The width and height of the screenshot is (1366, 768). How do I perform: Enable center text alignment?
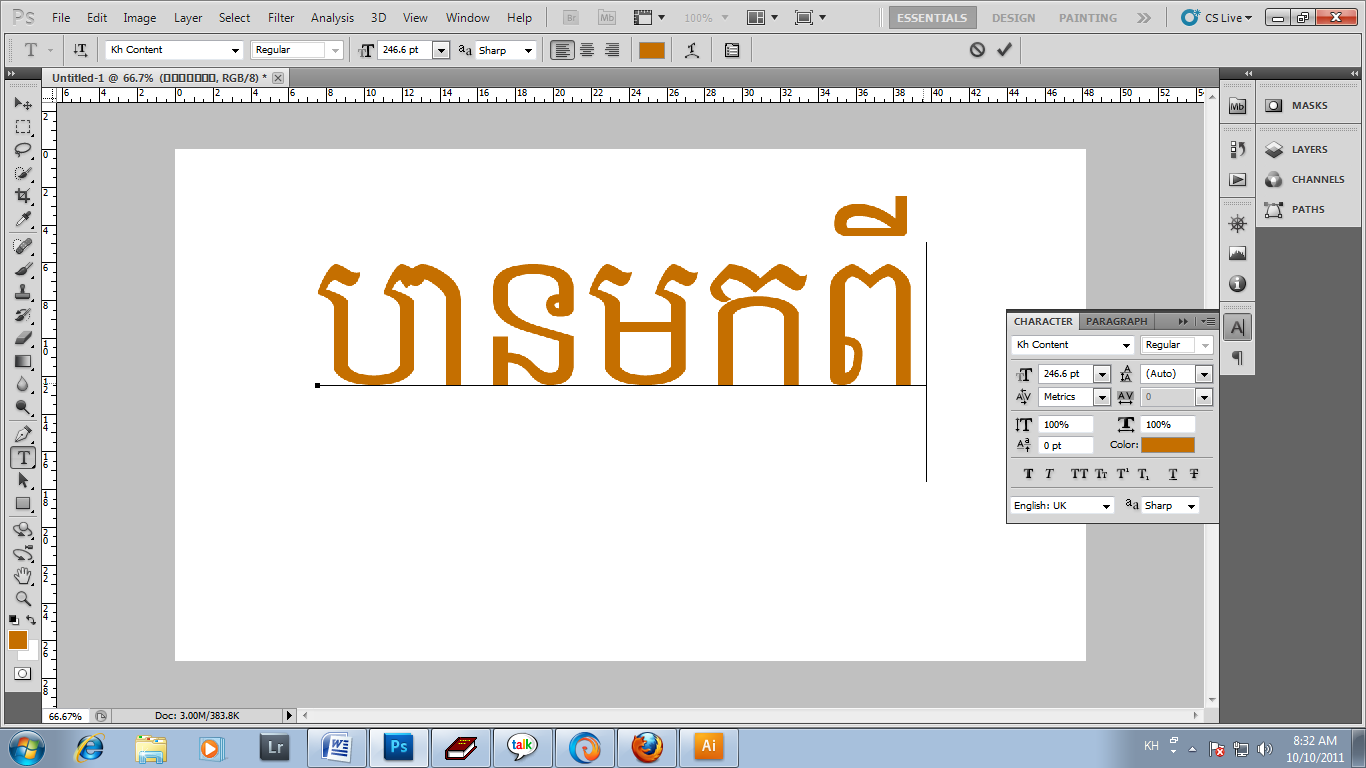coord(587,50)
